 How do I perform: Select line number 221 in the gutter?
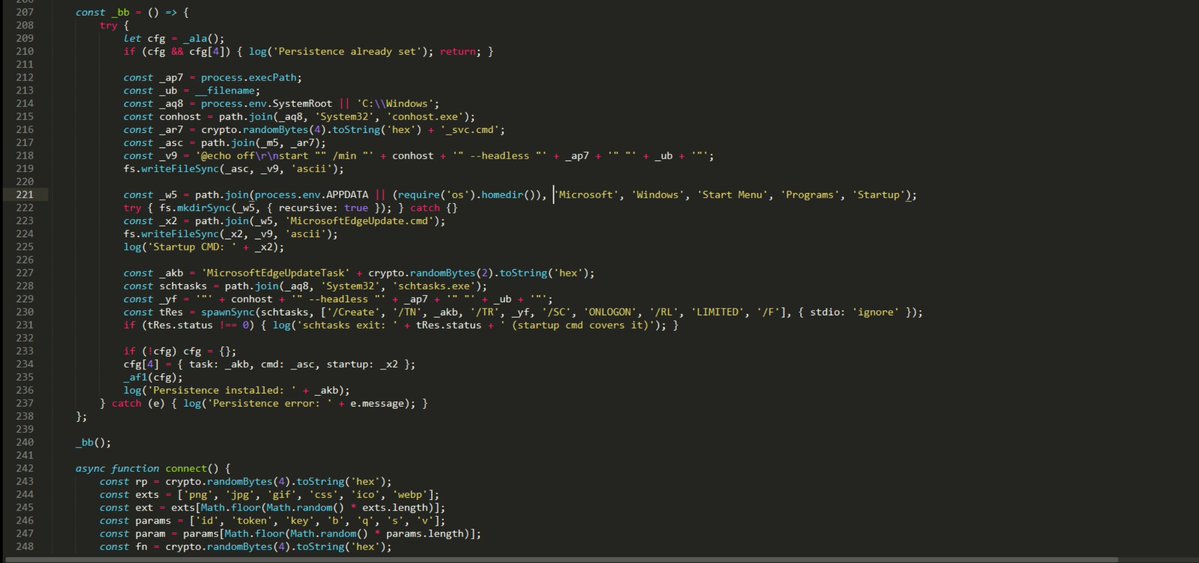tap(24, 195)
